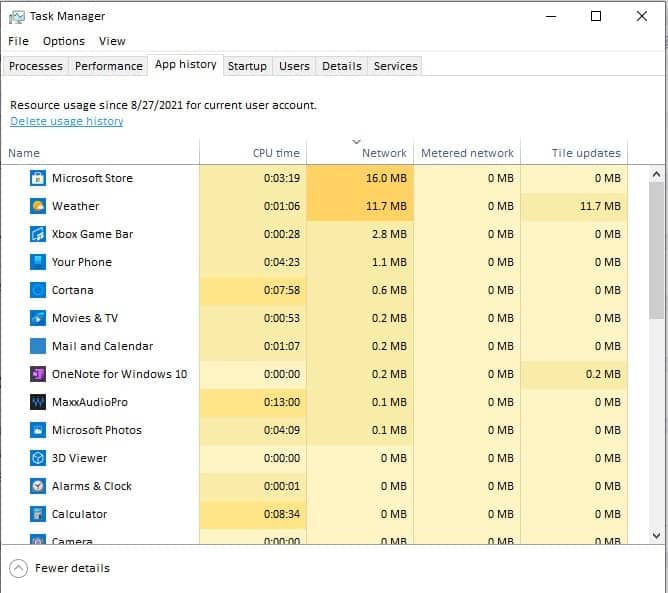Switch to the Users tab
This screenshot has width=668, height=593.
tap(294, 66)
